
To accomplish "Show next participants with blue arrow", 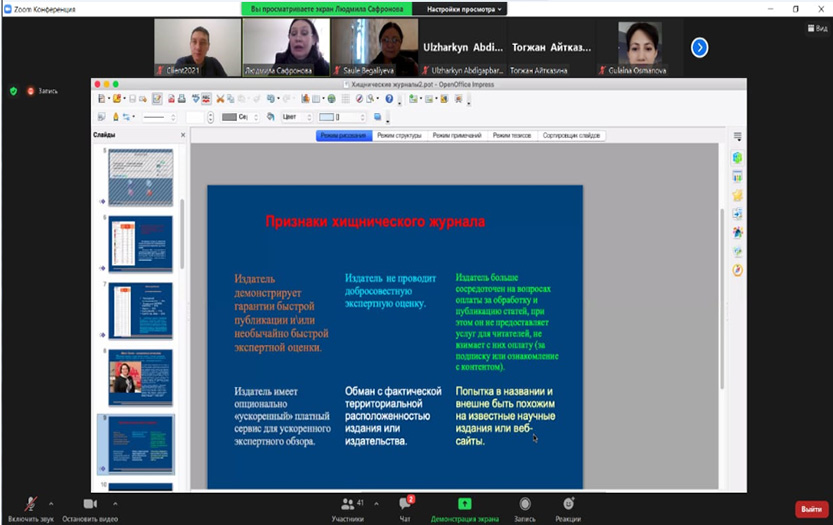I will point(700,47).
